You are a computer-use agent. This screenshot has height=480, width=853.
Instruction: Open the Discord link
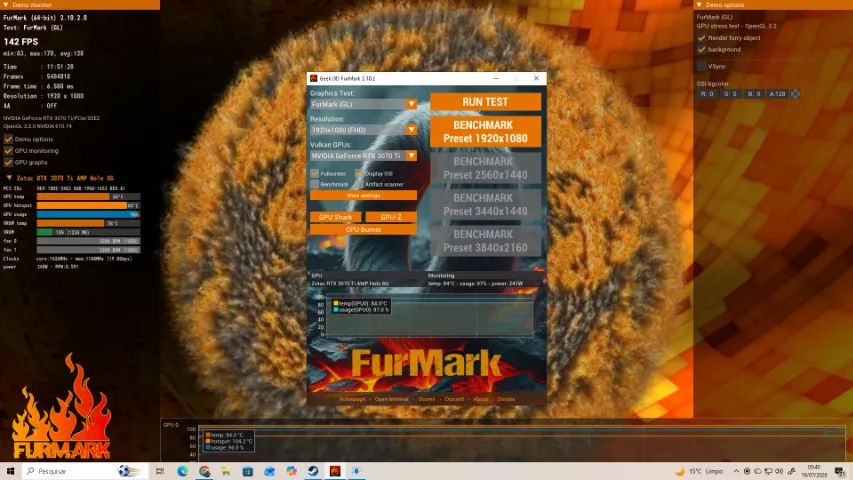pyautogui.click(x=454, y=399)
